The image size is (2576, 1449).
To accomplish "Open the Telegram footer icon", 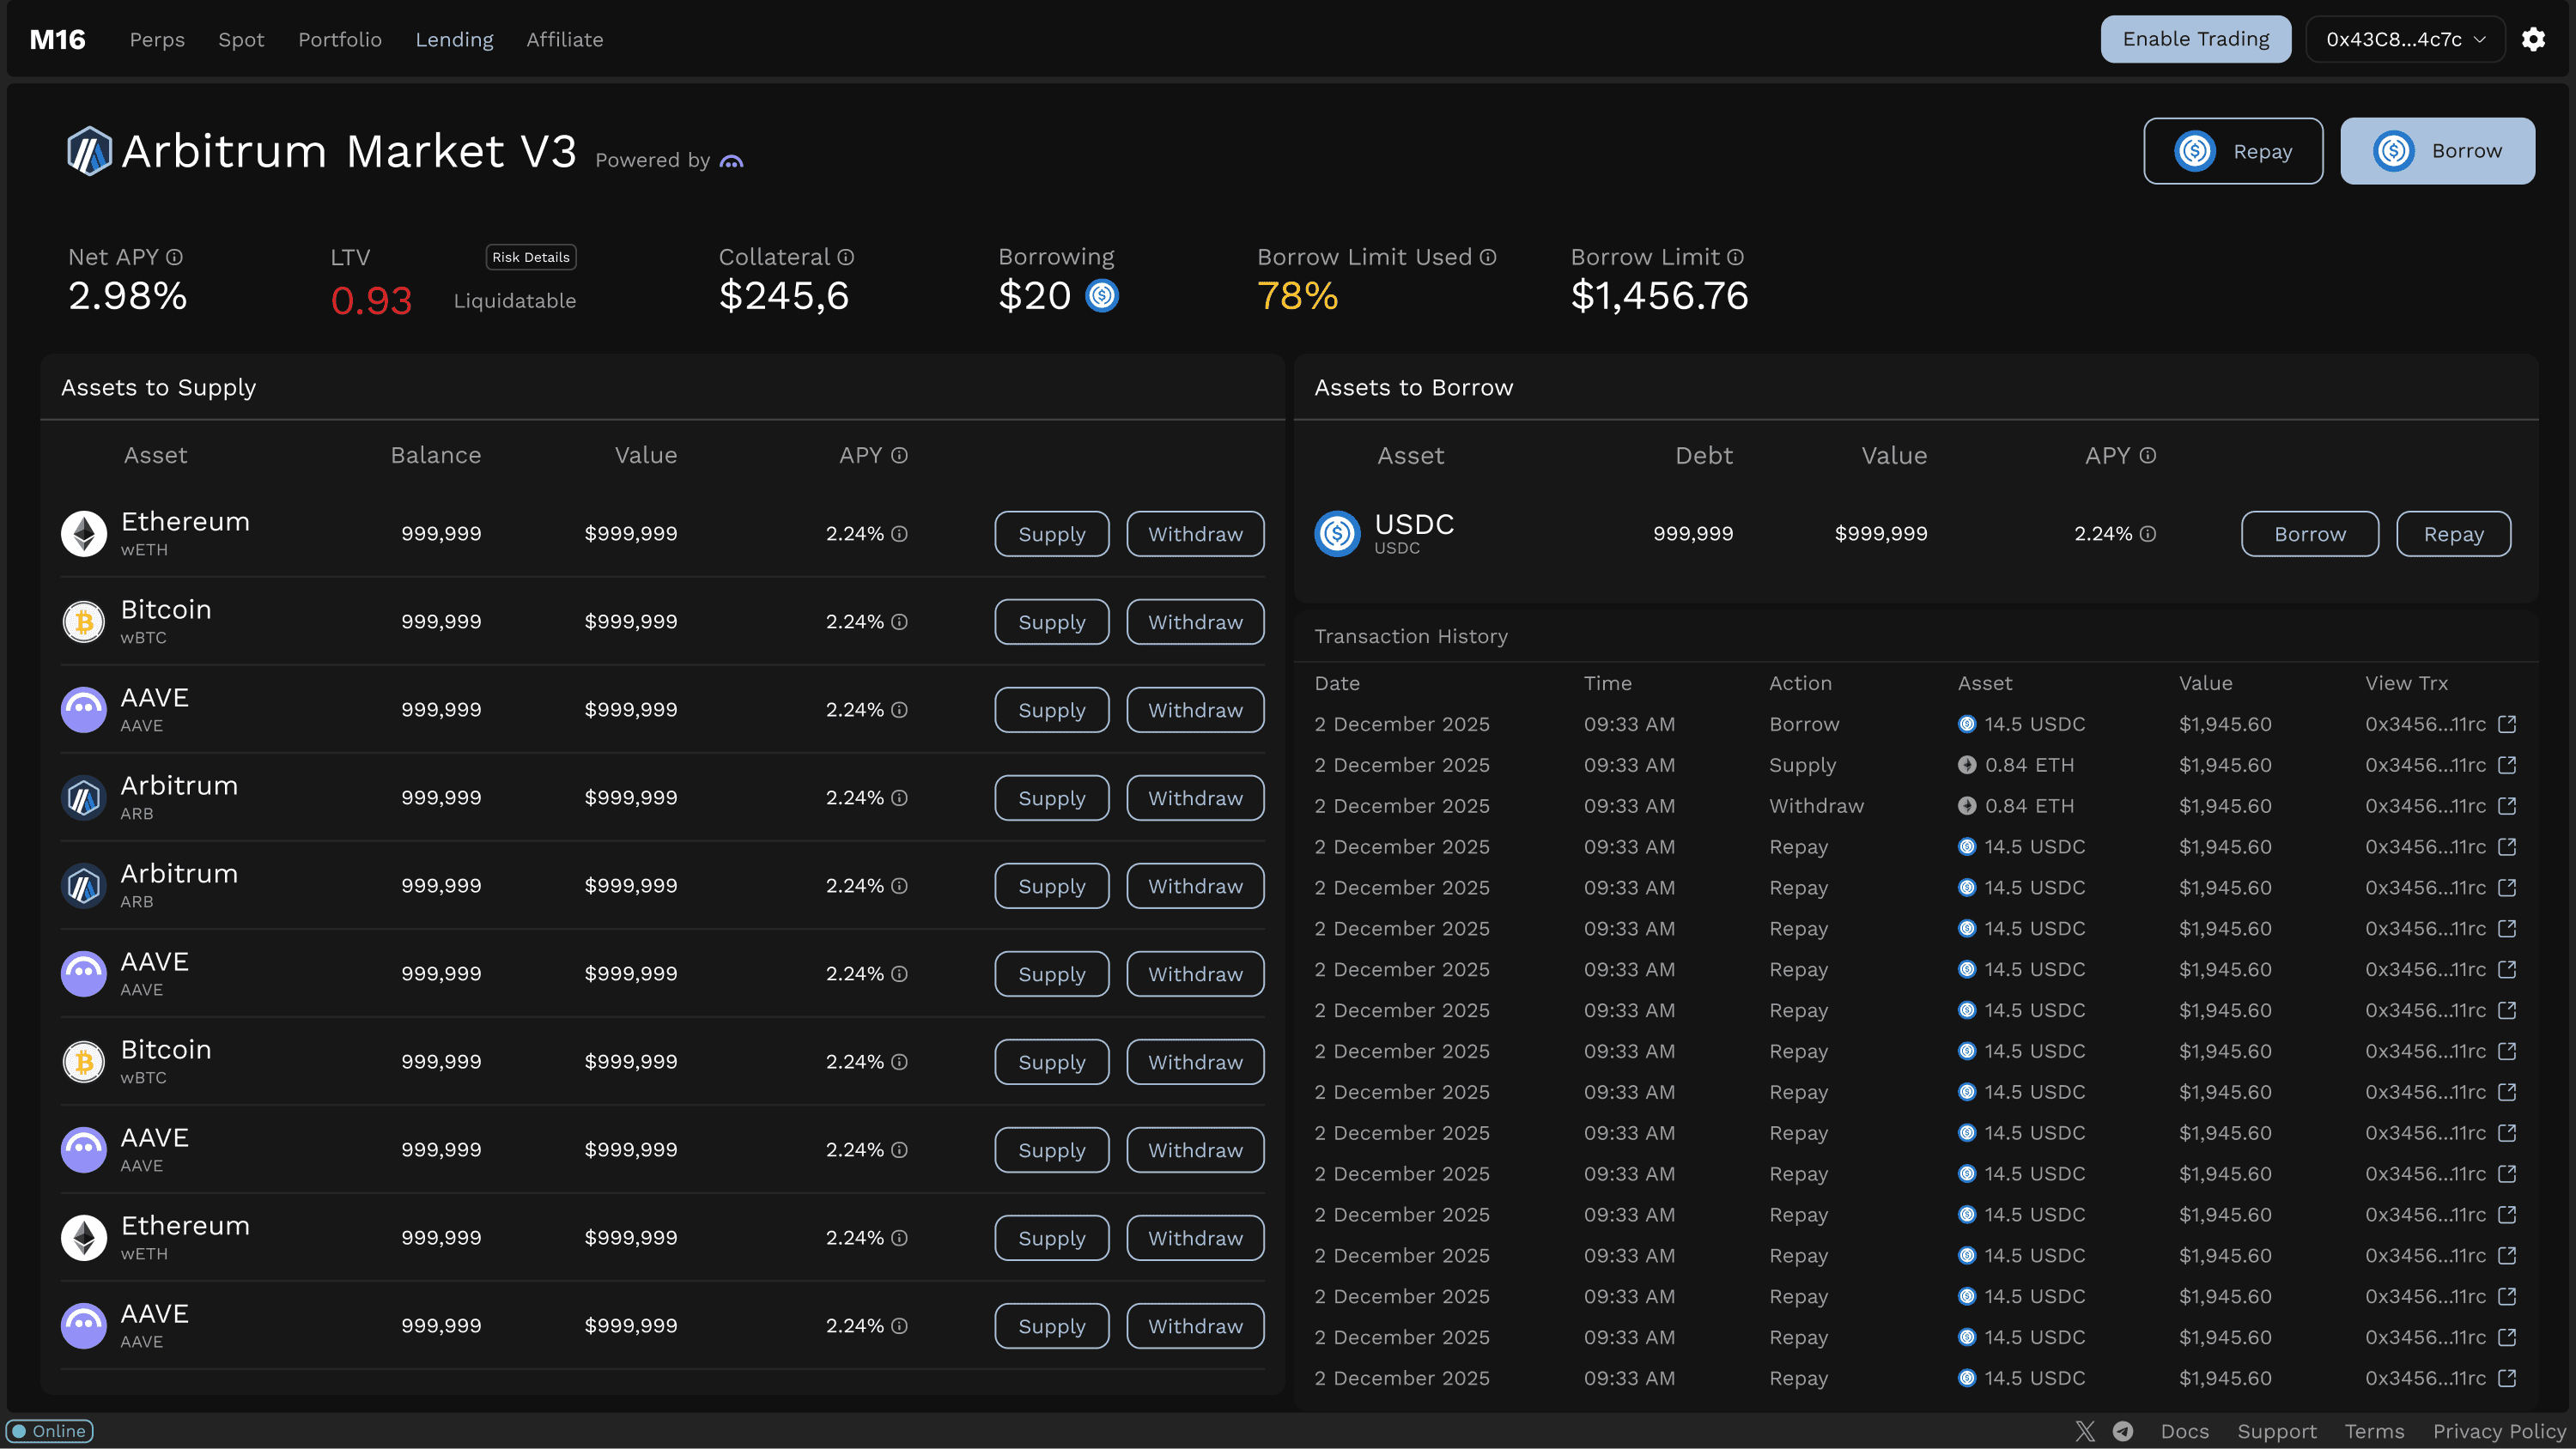I will coord(2123,1431).
